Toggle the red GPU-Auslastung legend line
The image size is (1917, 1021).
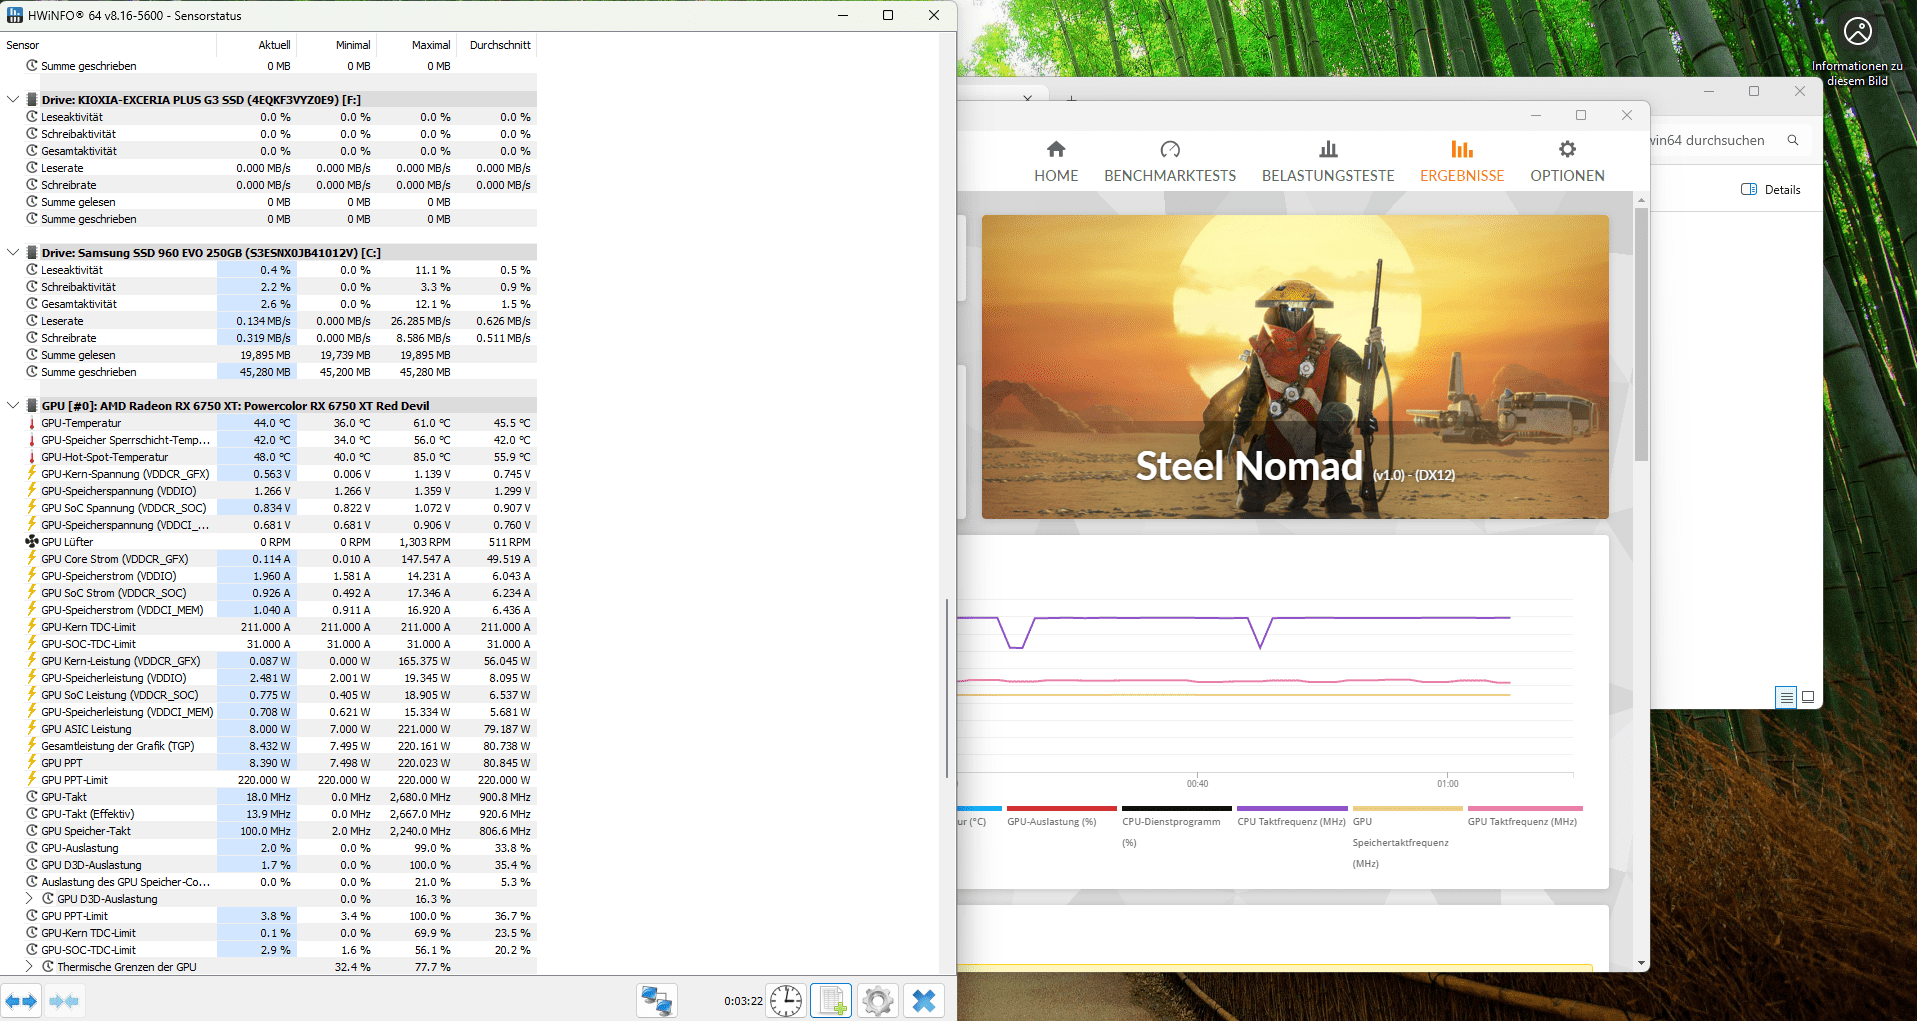(x=1062, y=816)
